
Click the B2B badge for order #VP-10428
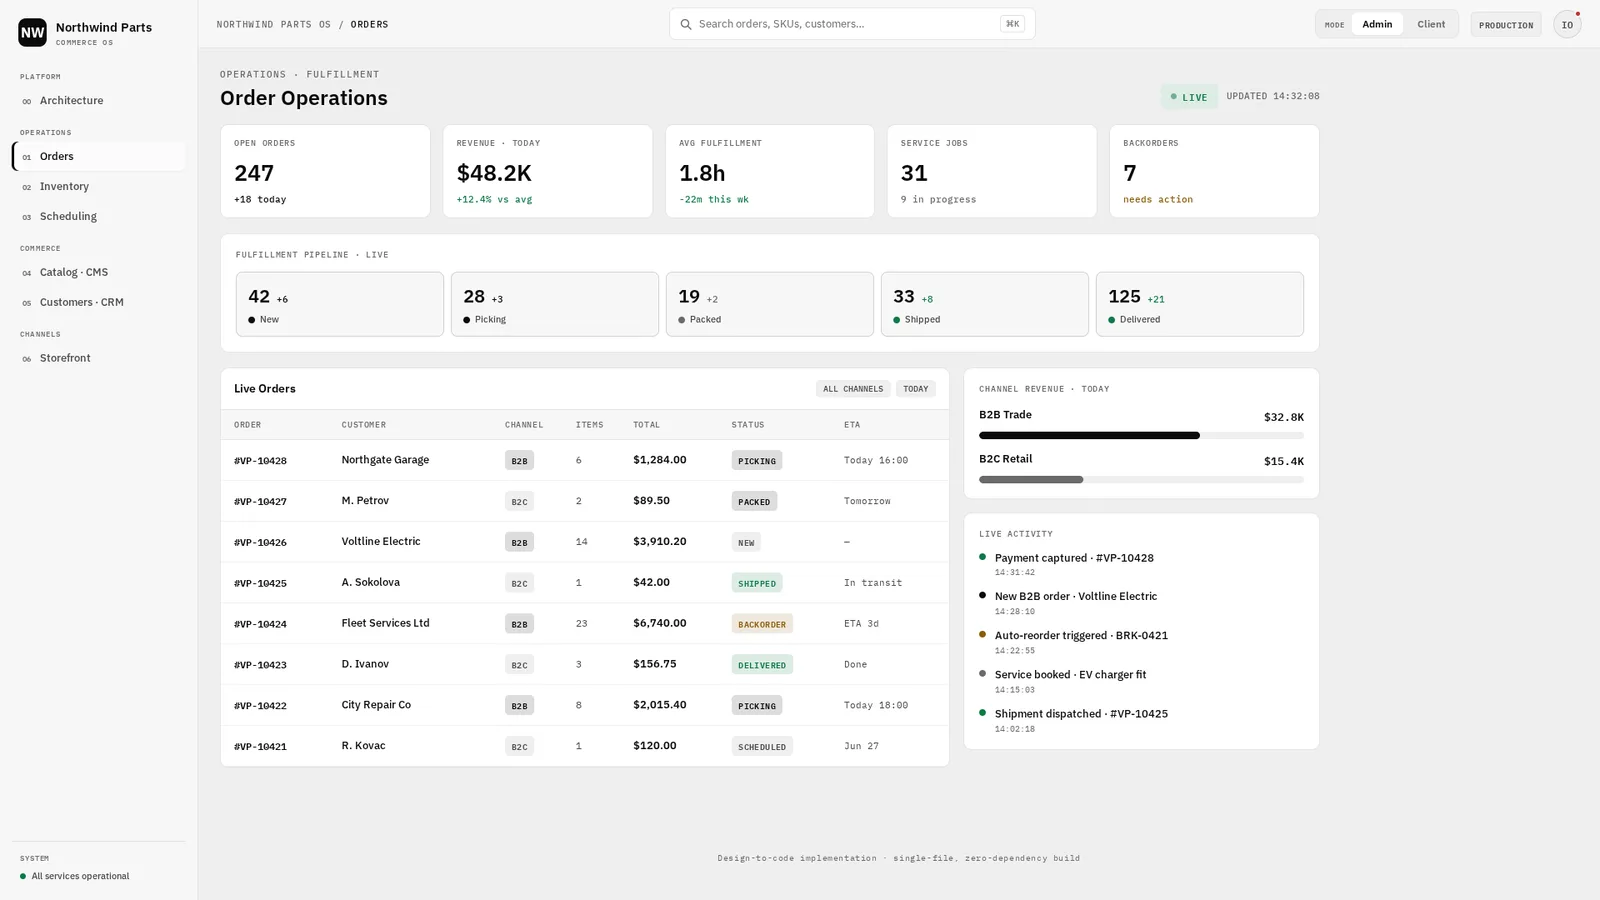(x=519, y=461)
